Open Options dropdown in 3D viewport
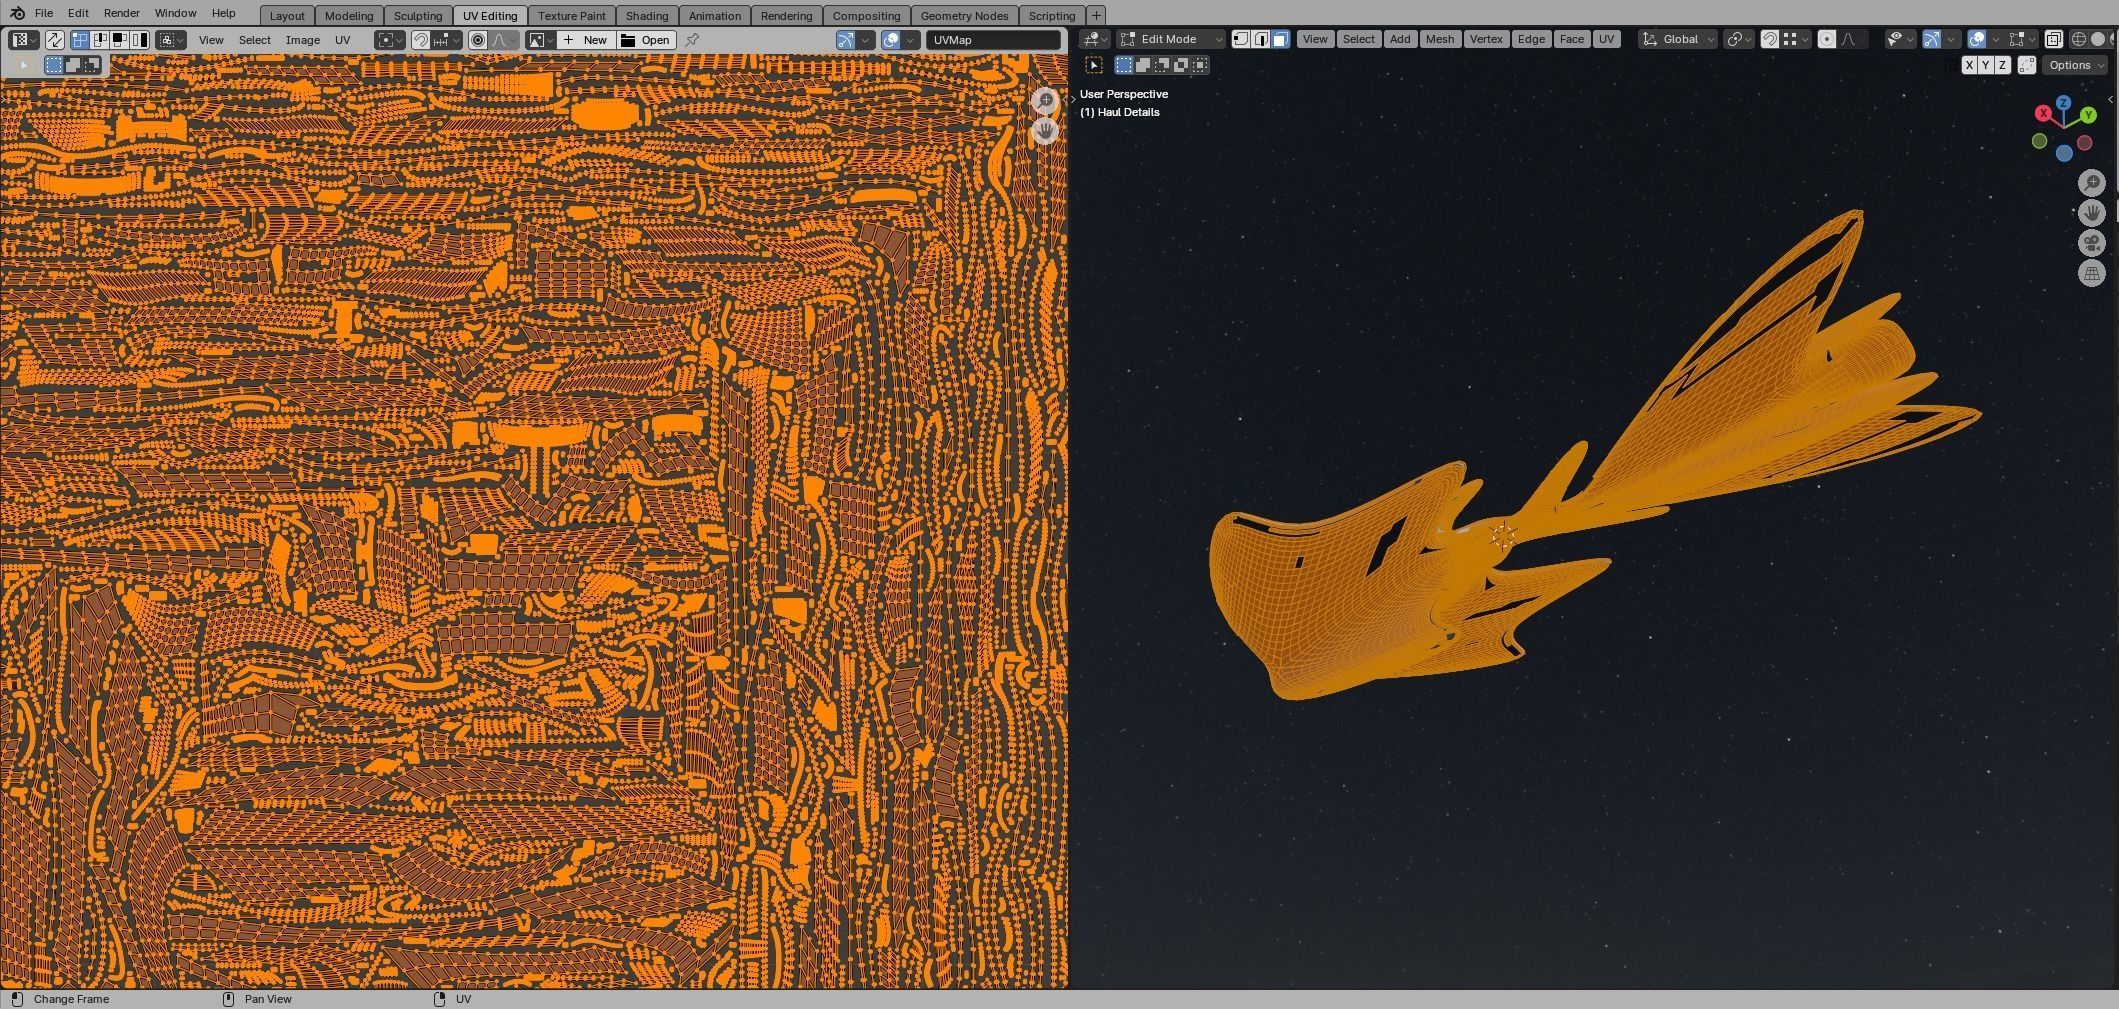Viewport: 2119px width, 1009px height. 2077,65
